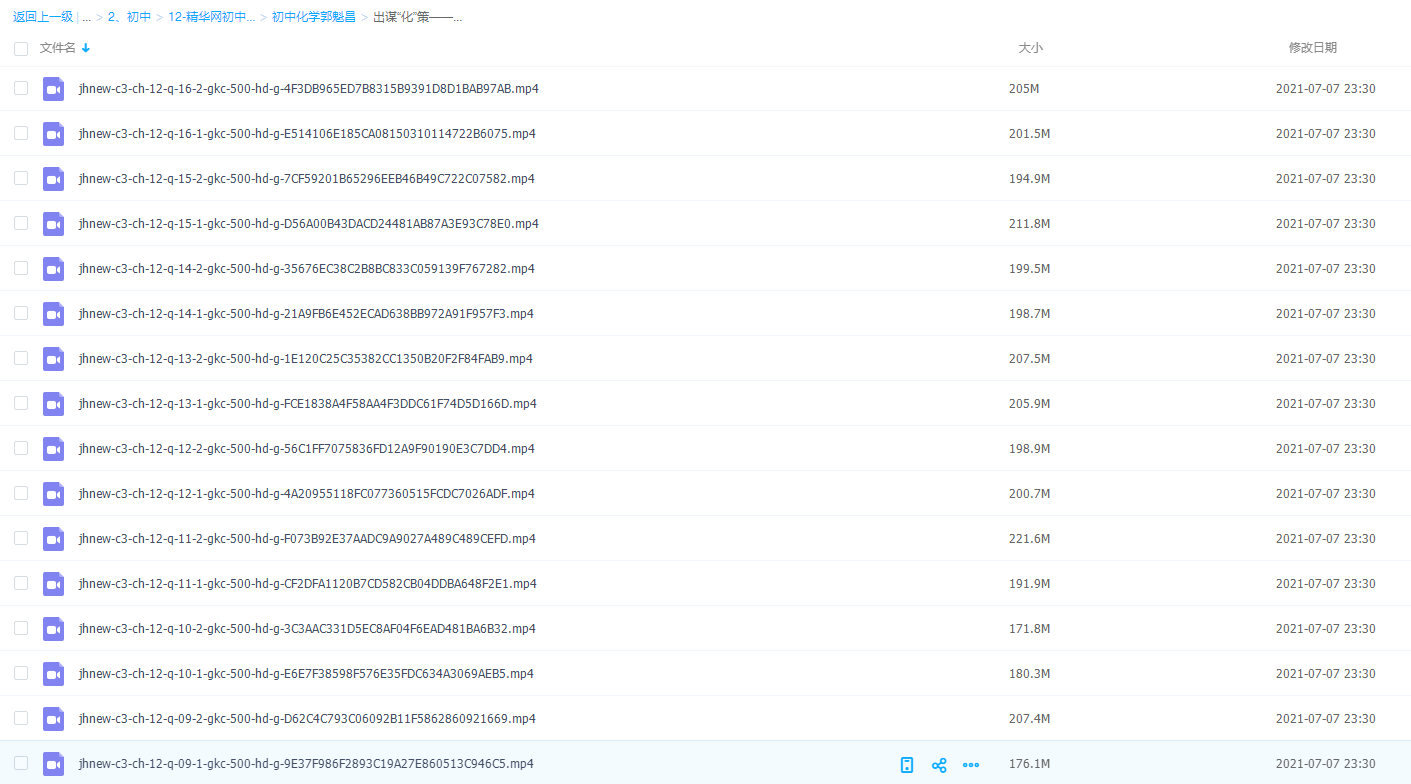Open the q-09-2 video file by its name

click(x=307, y=719)
